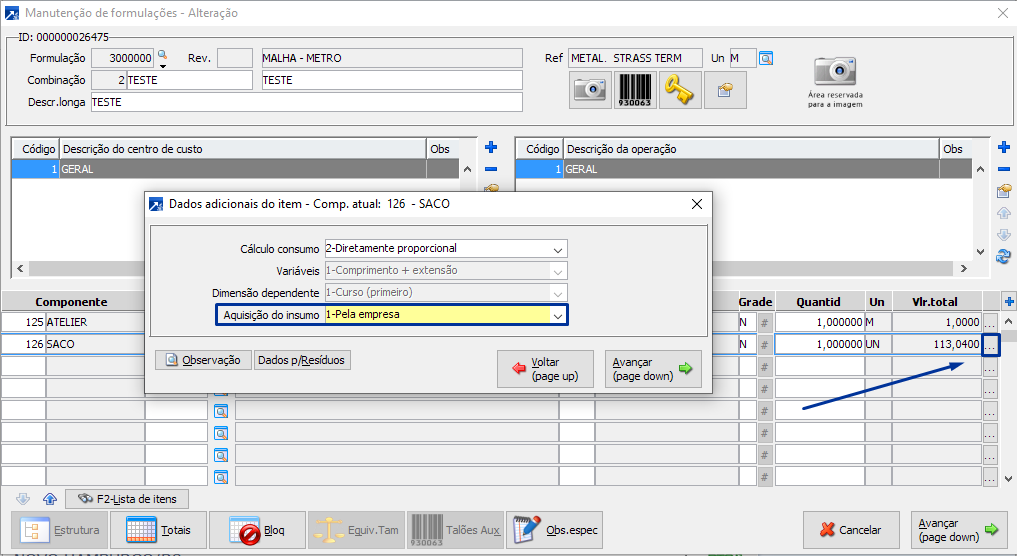Click the Formulação field with 3000000
The width and height of the screenshot is (1017, 556).
click(123, 58)
